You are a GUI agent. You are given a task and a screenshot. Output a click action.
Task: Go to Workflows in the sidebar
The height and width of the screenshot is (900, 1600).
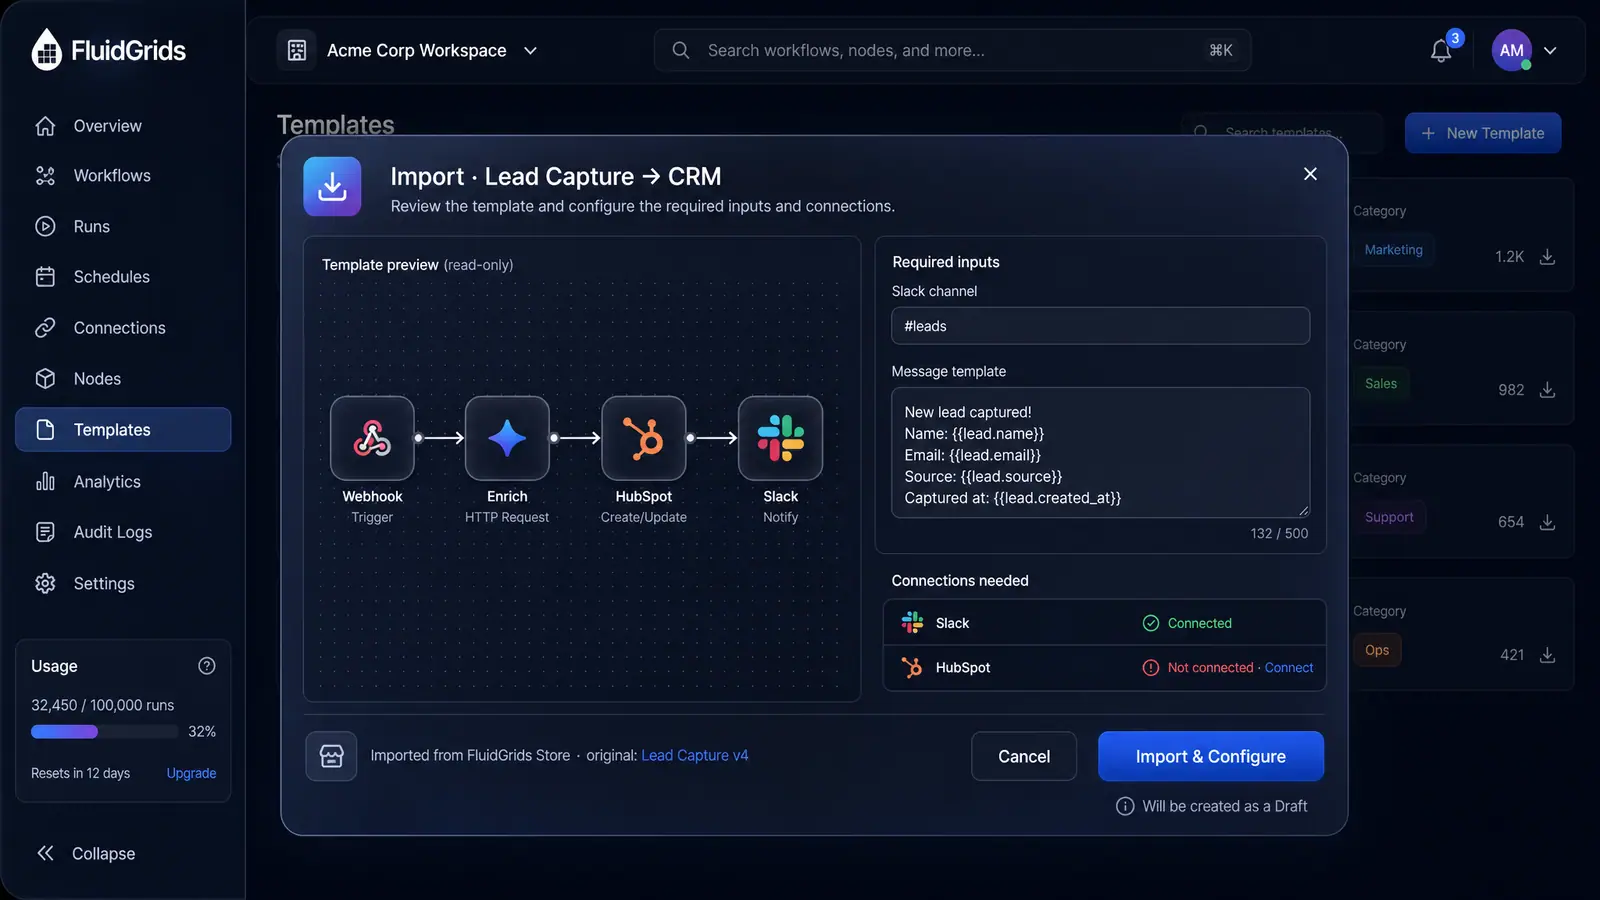point(123,176)
